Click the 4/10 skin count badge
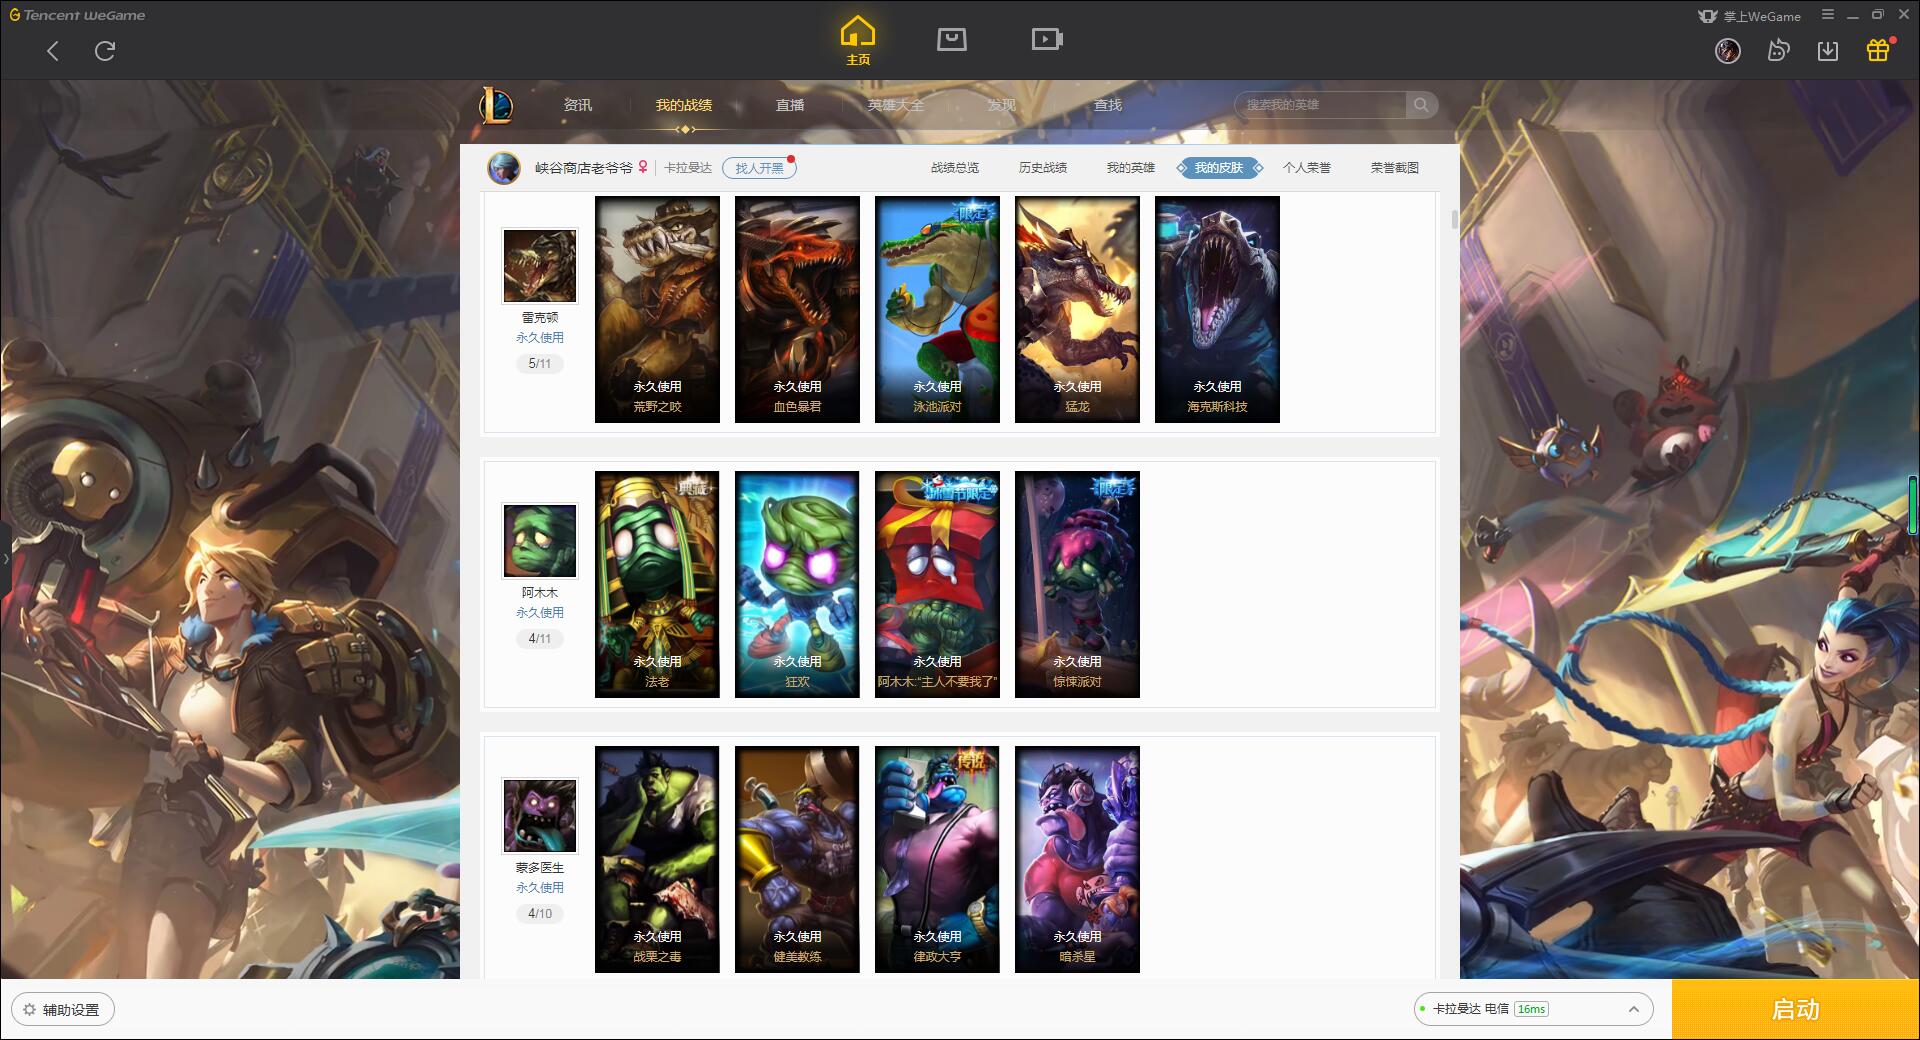The width and height of the screenshot is (1920, 1040). pyautogui.click(x=540, y=914)
